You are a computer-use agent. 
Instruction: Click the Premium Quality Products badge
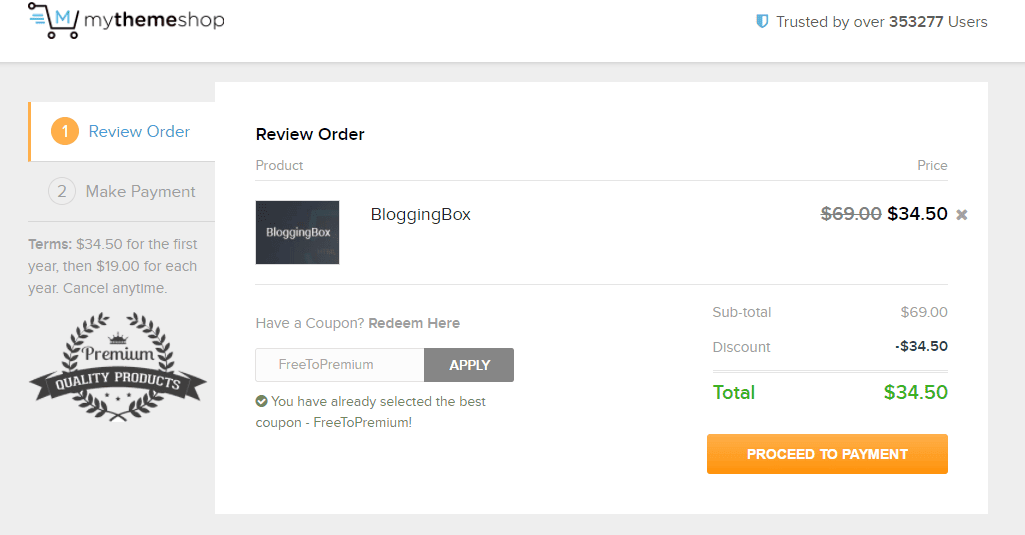point(118,366)
